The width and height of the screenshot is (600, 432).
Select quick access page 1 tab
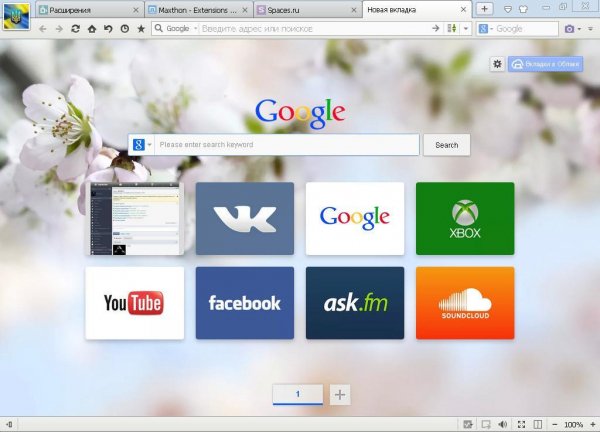[298, 394]
